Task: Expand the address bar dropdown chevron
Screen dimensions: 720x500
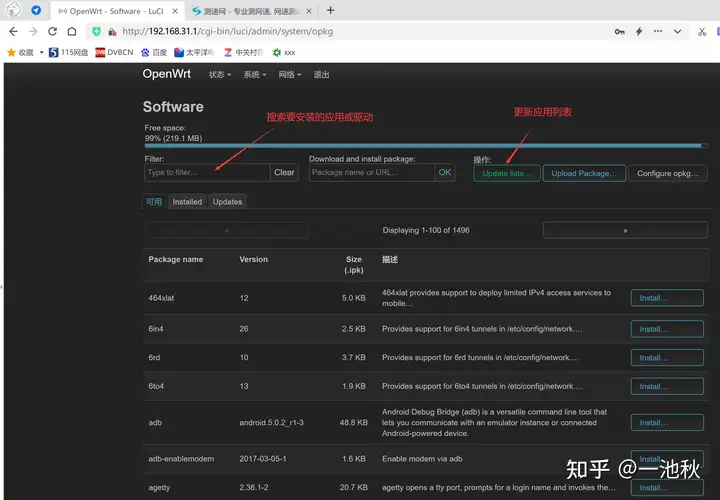Action: pyautogui.click(x=677, y=32)
